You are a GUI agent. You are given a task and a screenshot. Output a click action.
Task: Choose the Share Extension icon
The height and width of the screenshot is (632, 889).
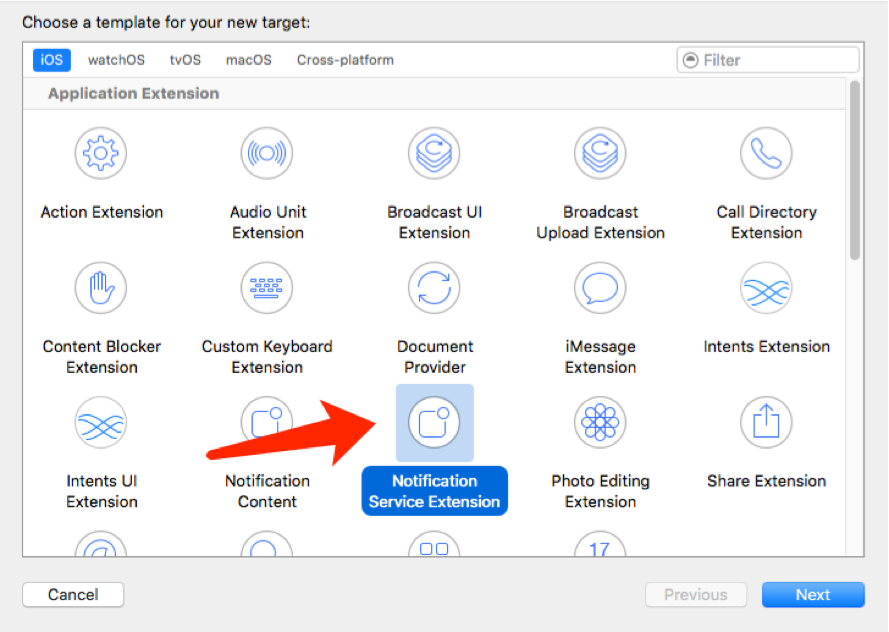tap(766, 422)
